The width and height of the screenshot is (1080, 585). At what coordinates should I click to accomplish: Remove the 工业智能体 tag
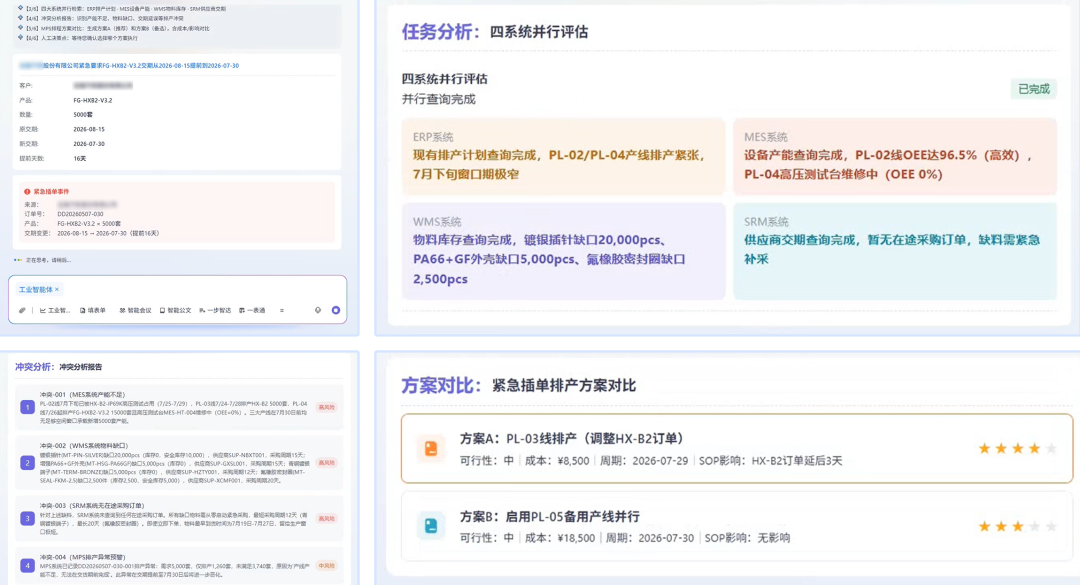click(57, 289)
